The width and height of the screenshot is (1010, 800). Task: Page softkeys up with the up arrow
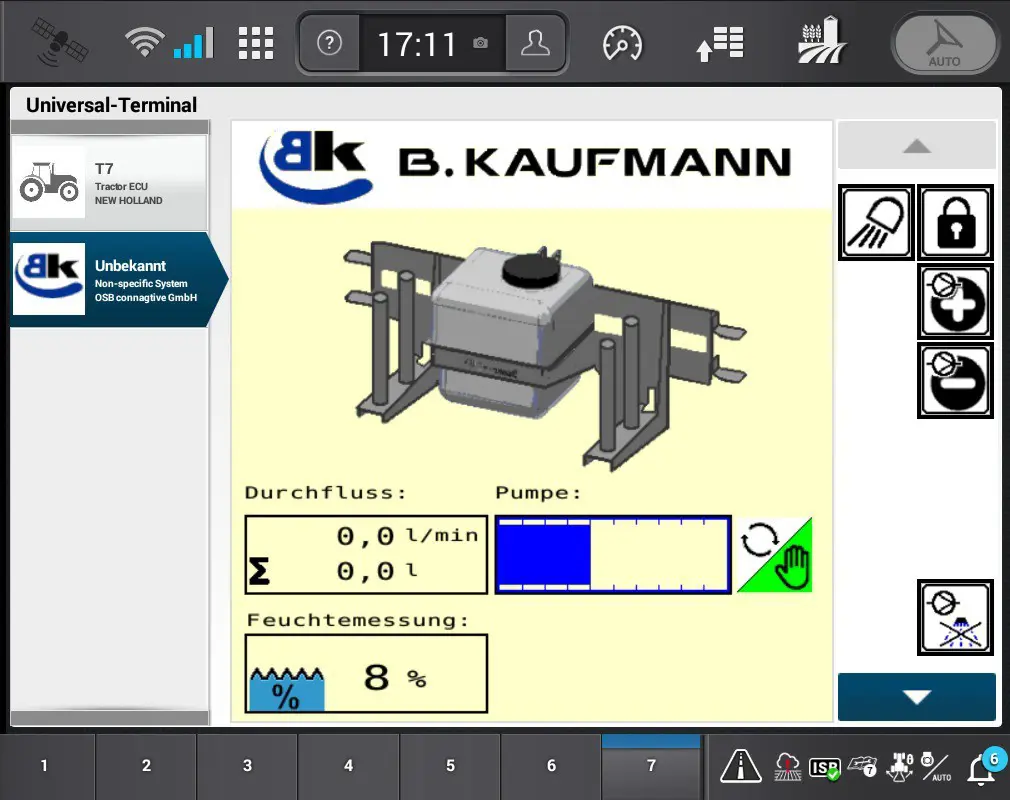(917, 146)
